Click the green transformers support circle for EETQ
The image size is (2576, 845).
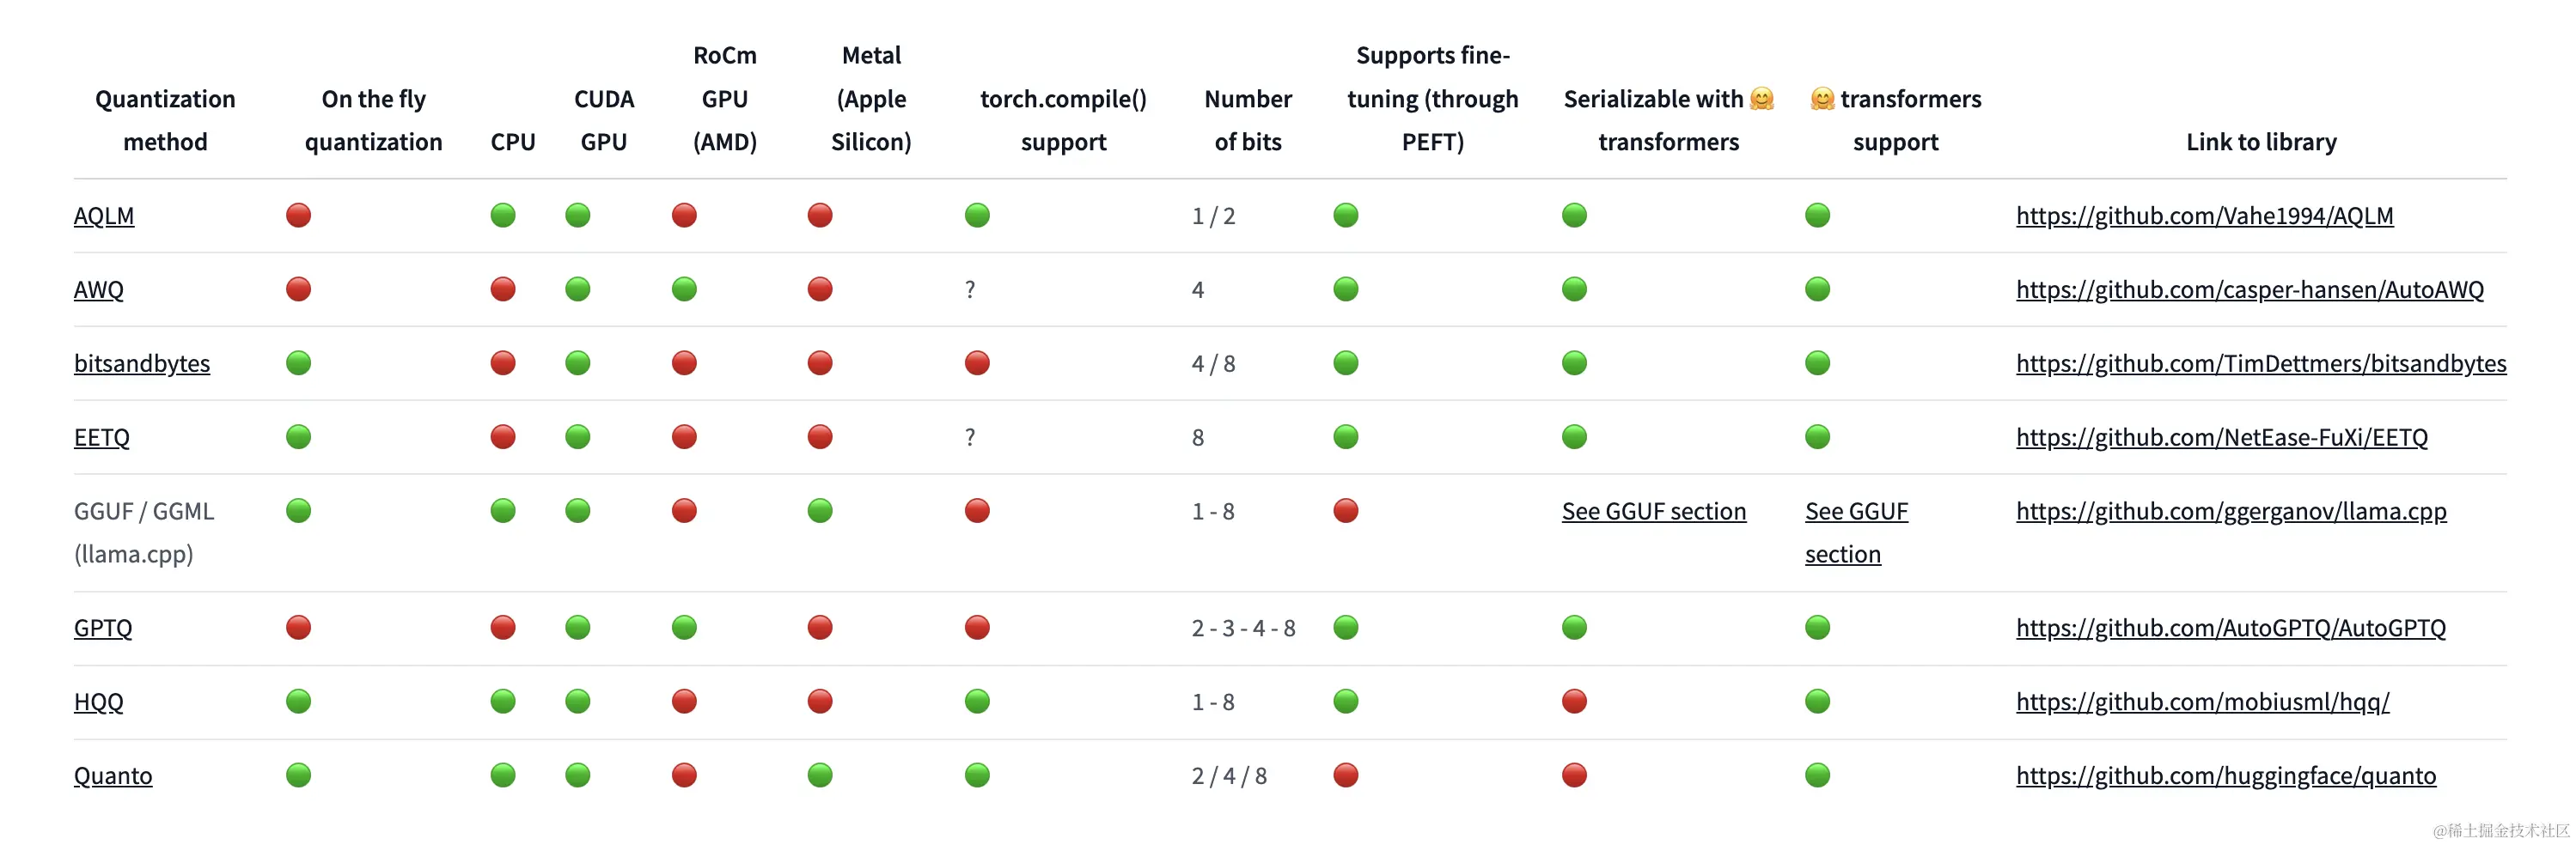1817,437
